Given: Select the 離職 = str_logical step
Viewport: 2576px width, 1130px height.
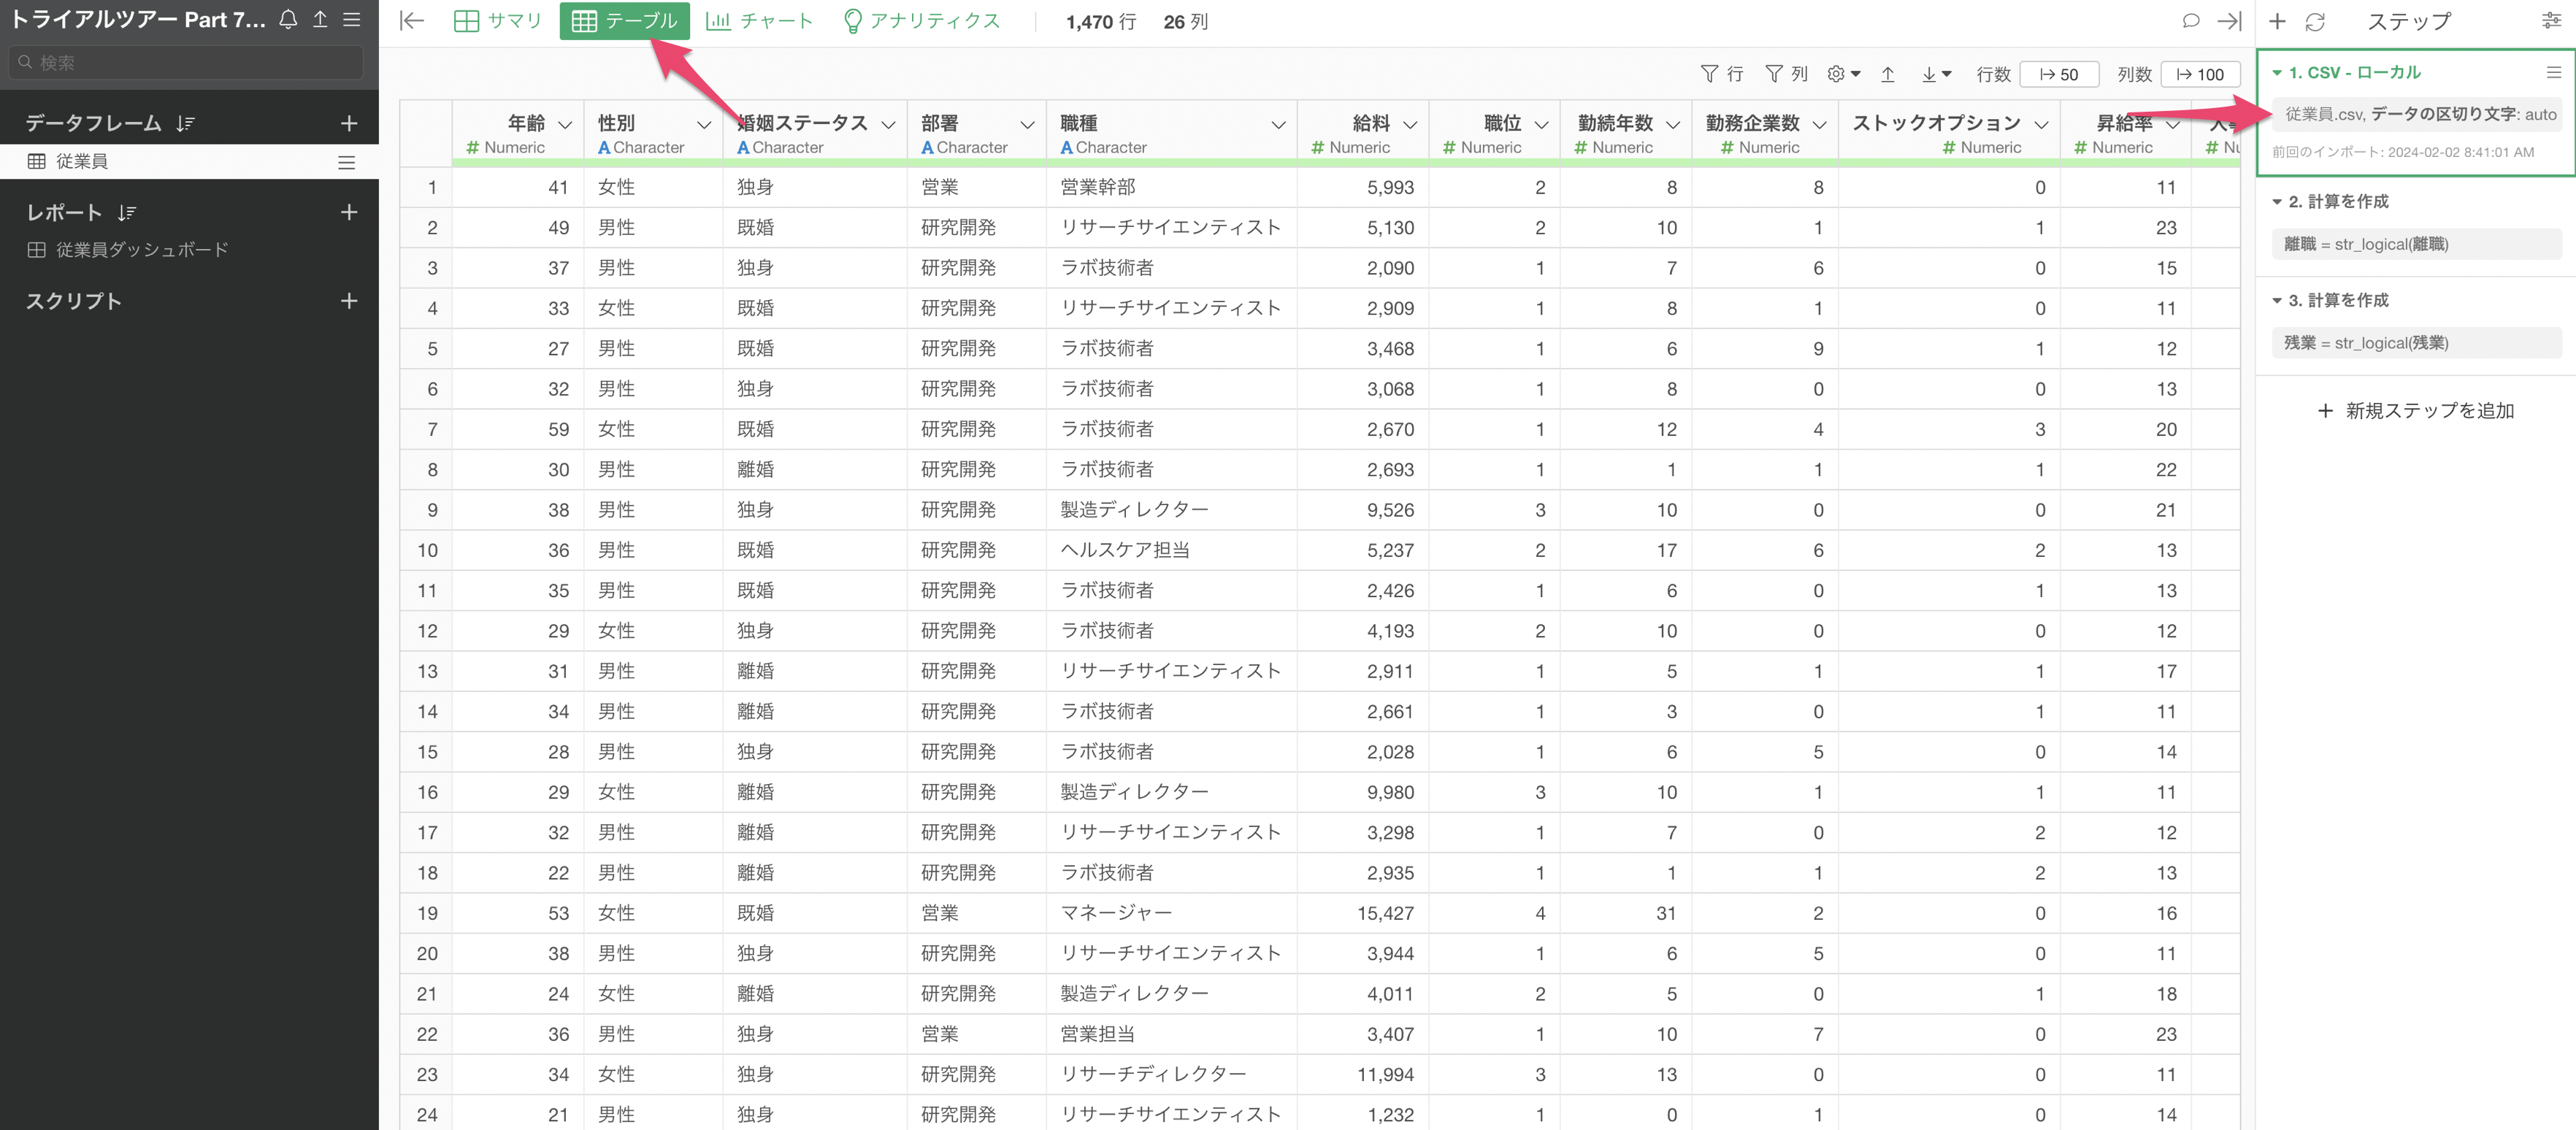Looking at the screenshot, I should click(2416, 244).
